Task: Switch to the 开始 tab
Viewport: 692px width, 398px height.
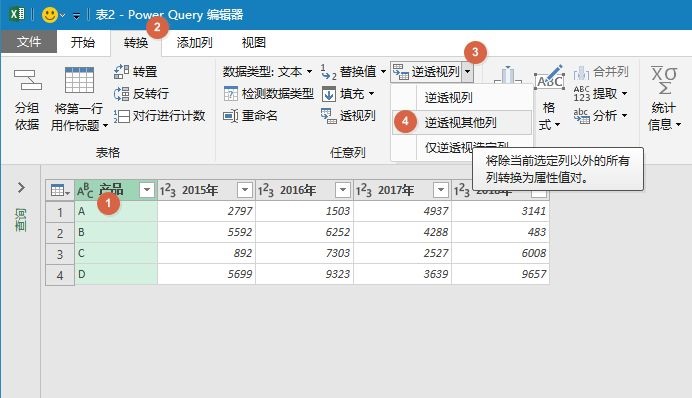Action: [83, 42]
